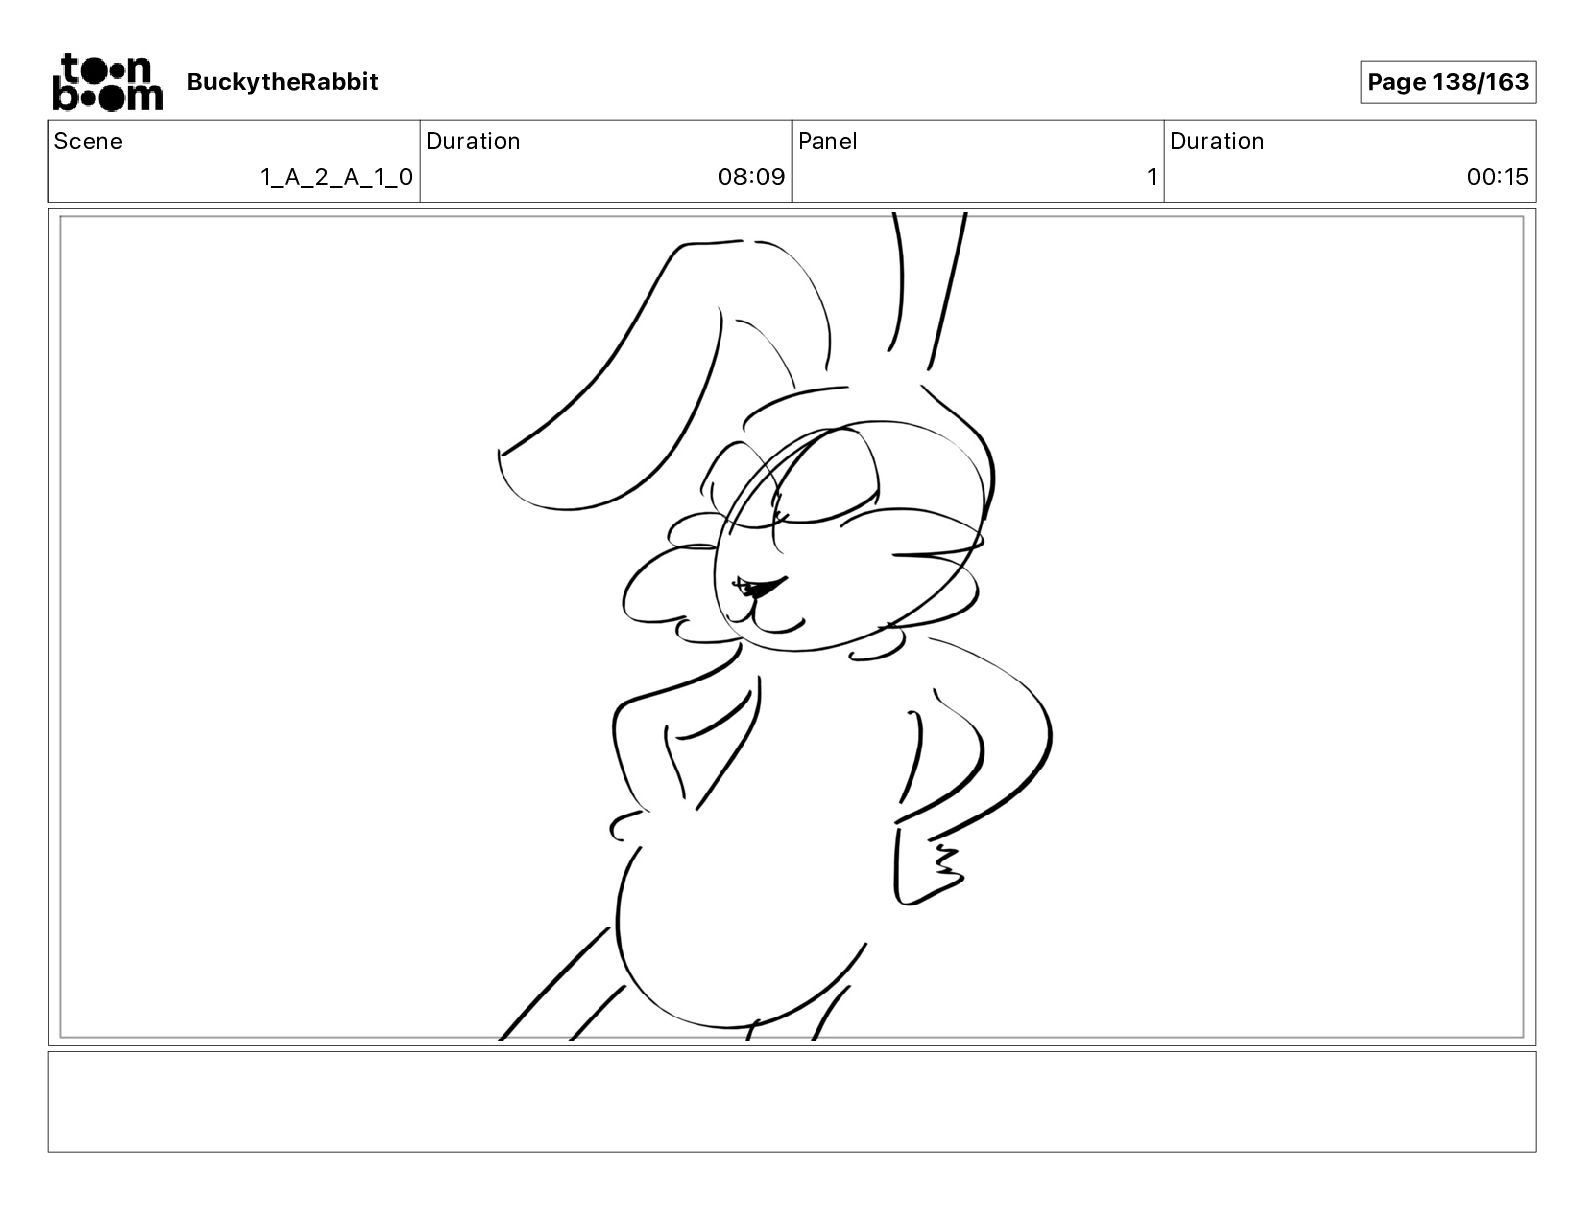
Task: Select the Scene header label
Action: pyautogui.click(x=88, y=141)
